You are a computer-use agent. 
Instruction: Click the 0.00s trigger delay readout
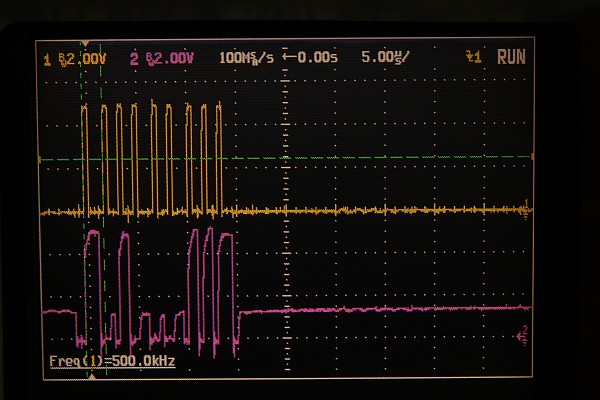coord(314,59)
